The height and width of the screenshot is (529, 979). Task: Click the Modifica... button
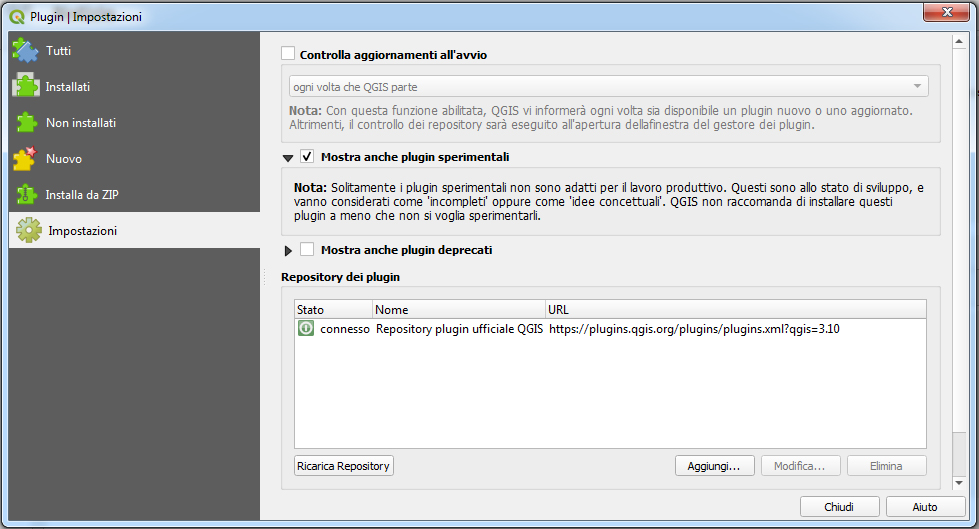click(x=800, y=466)
